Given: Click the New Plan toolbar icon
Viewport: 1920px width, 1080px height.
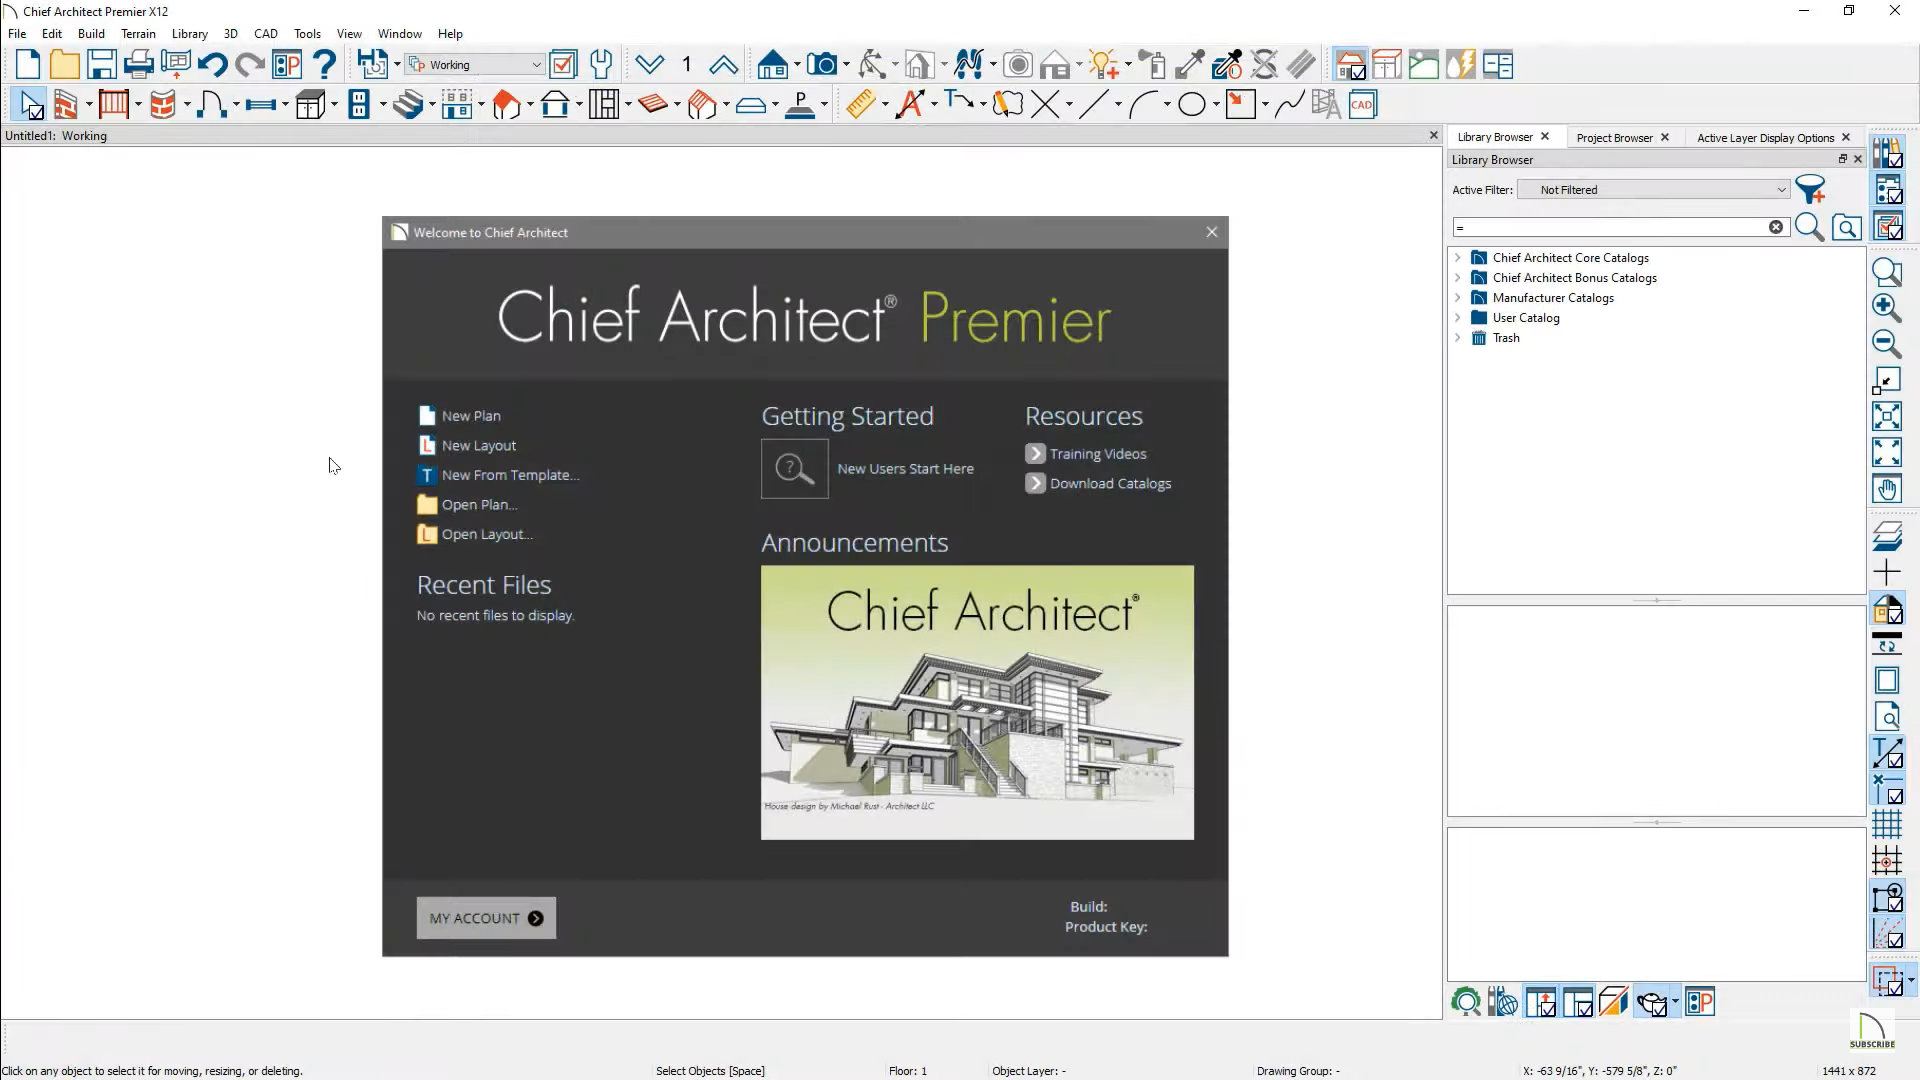Looking at the screenshot, I should tap(28, 65).
